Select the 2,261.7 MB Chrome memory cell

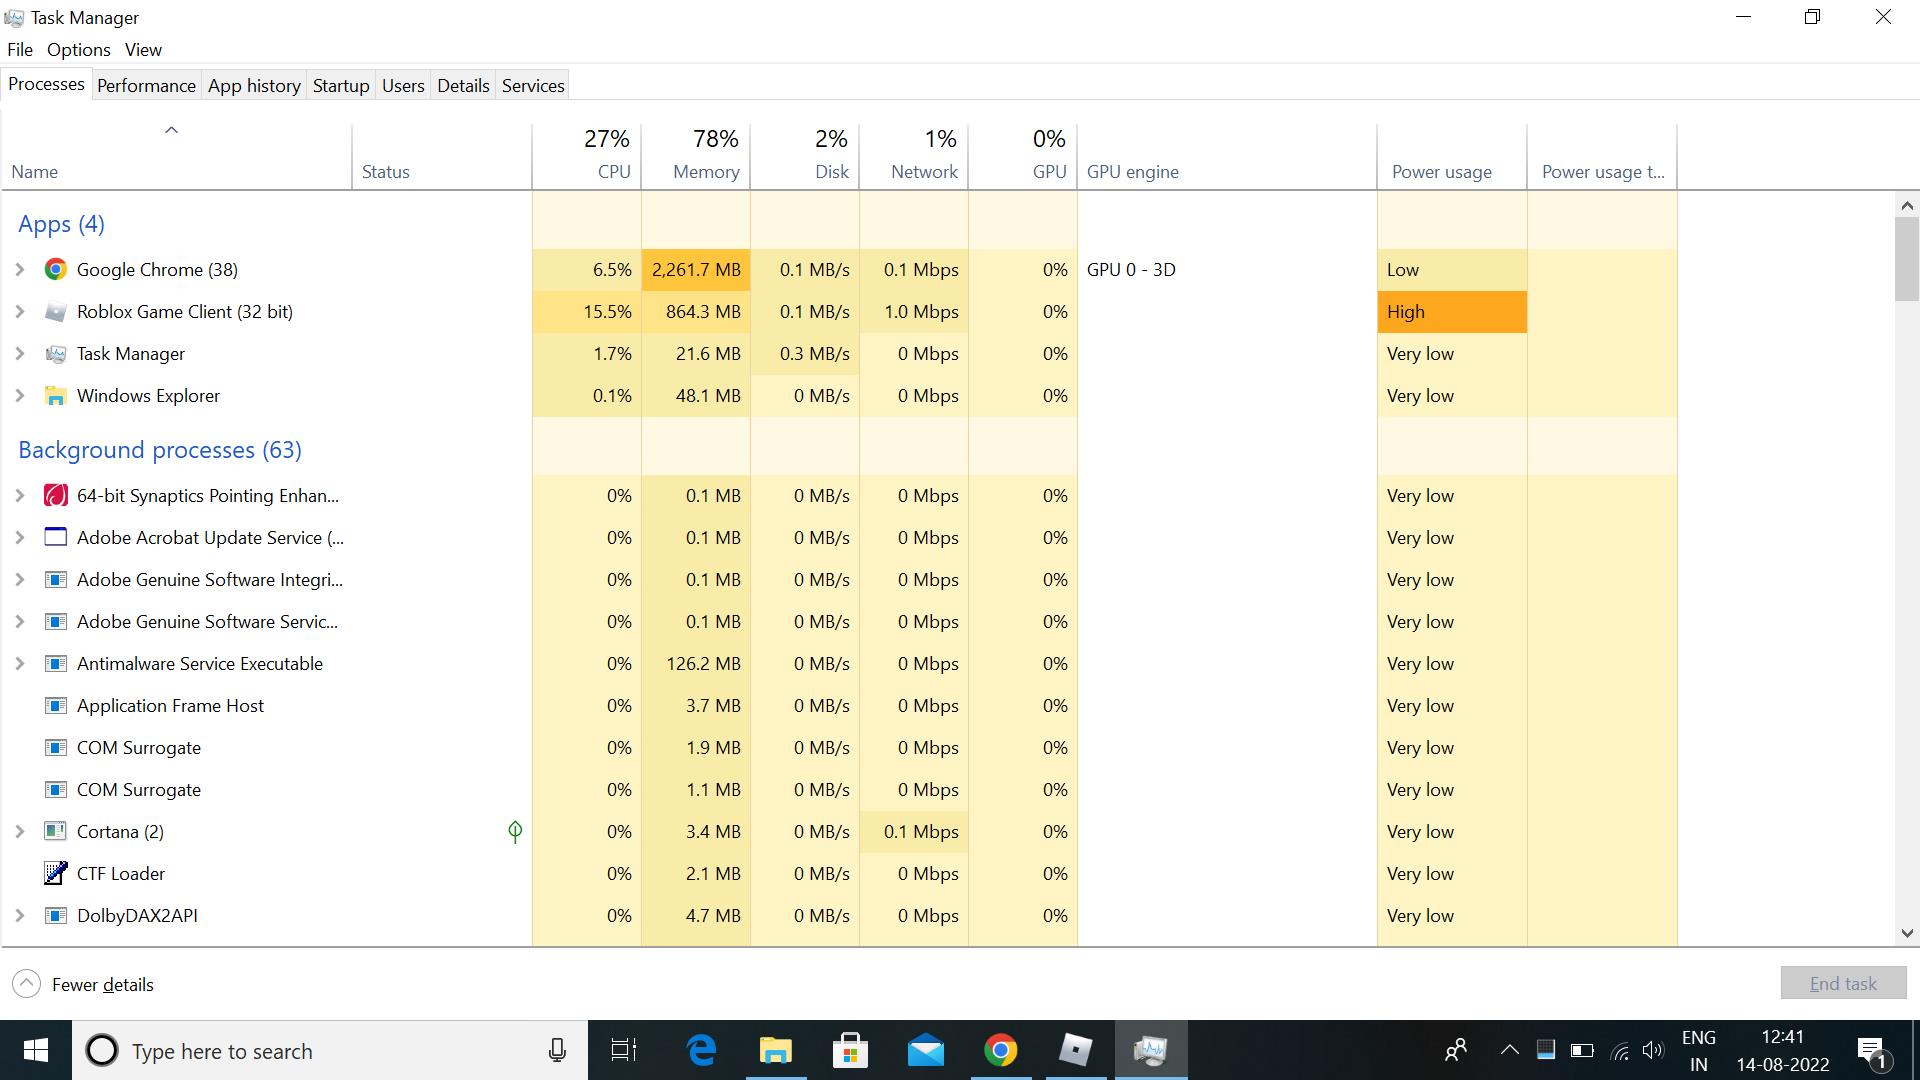[696, 270]
